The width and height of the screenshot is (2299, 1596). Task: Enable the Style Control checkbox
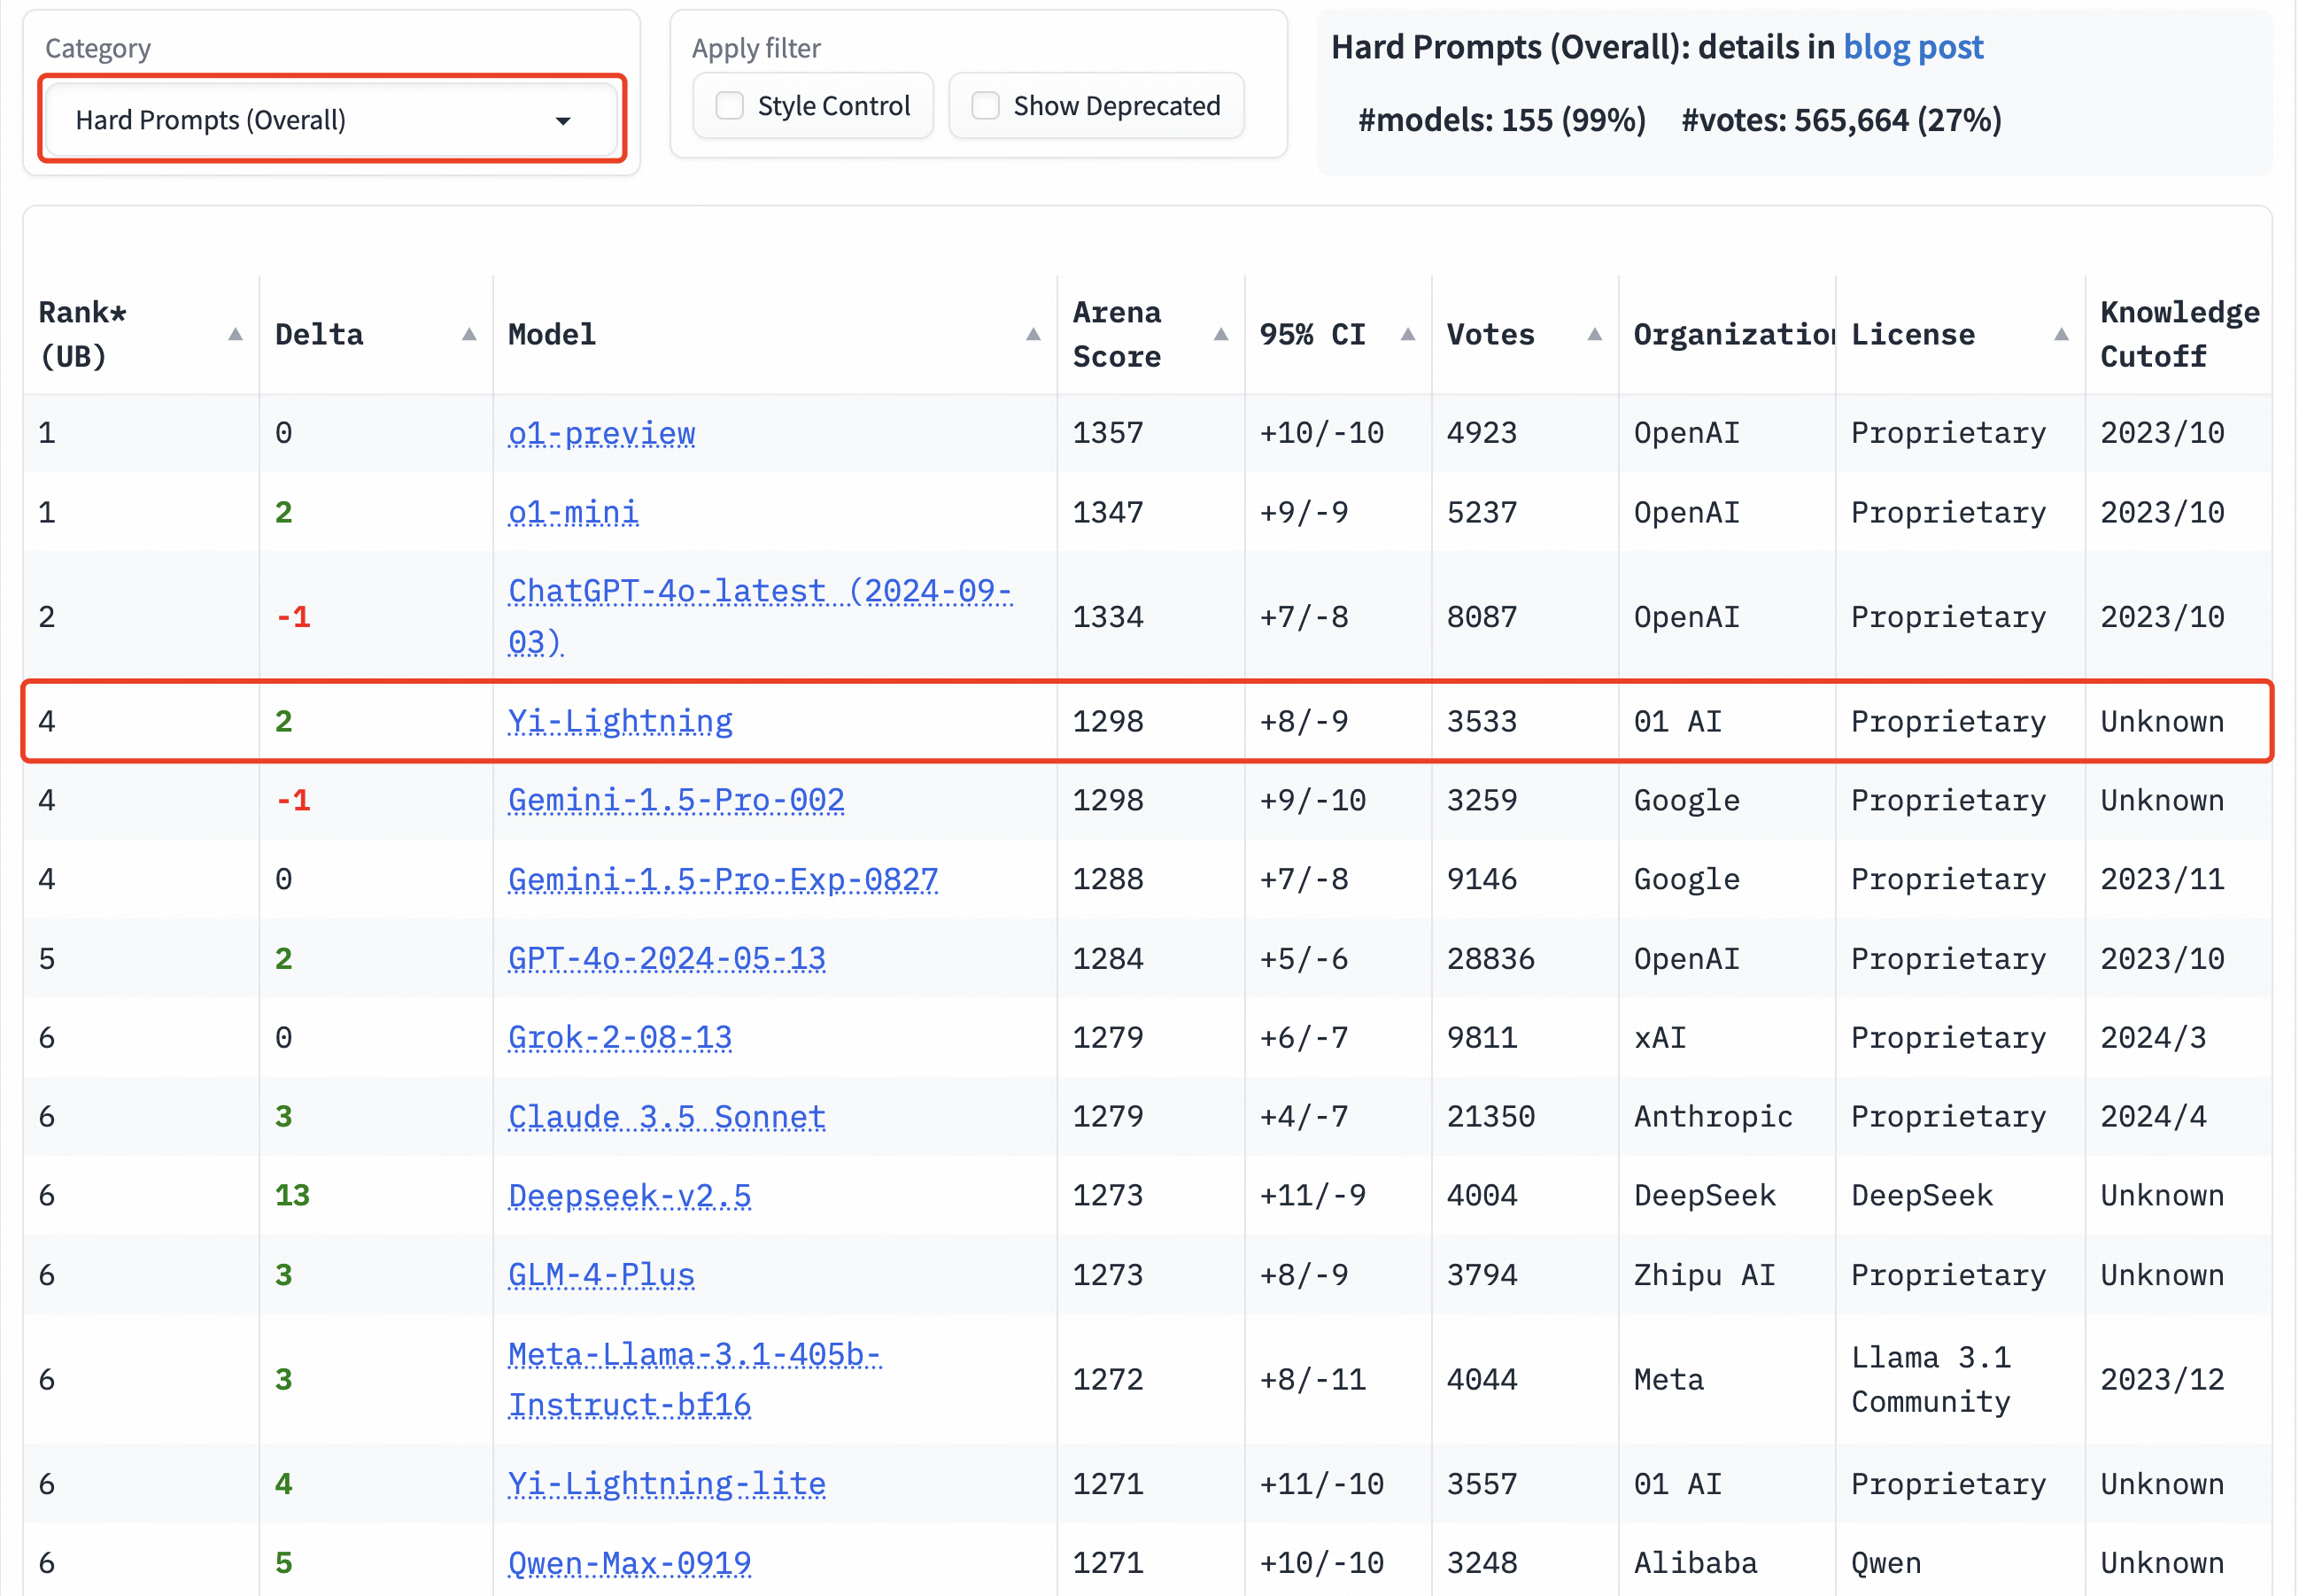730,106
